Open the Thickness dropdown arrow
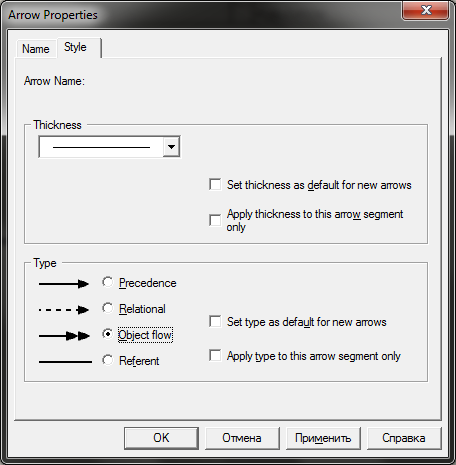456x465 pixels. (x=171, y=147)
